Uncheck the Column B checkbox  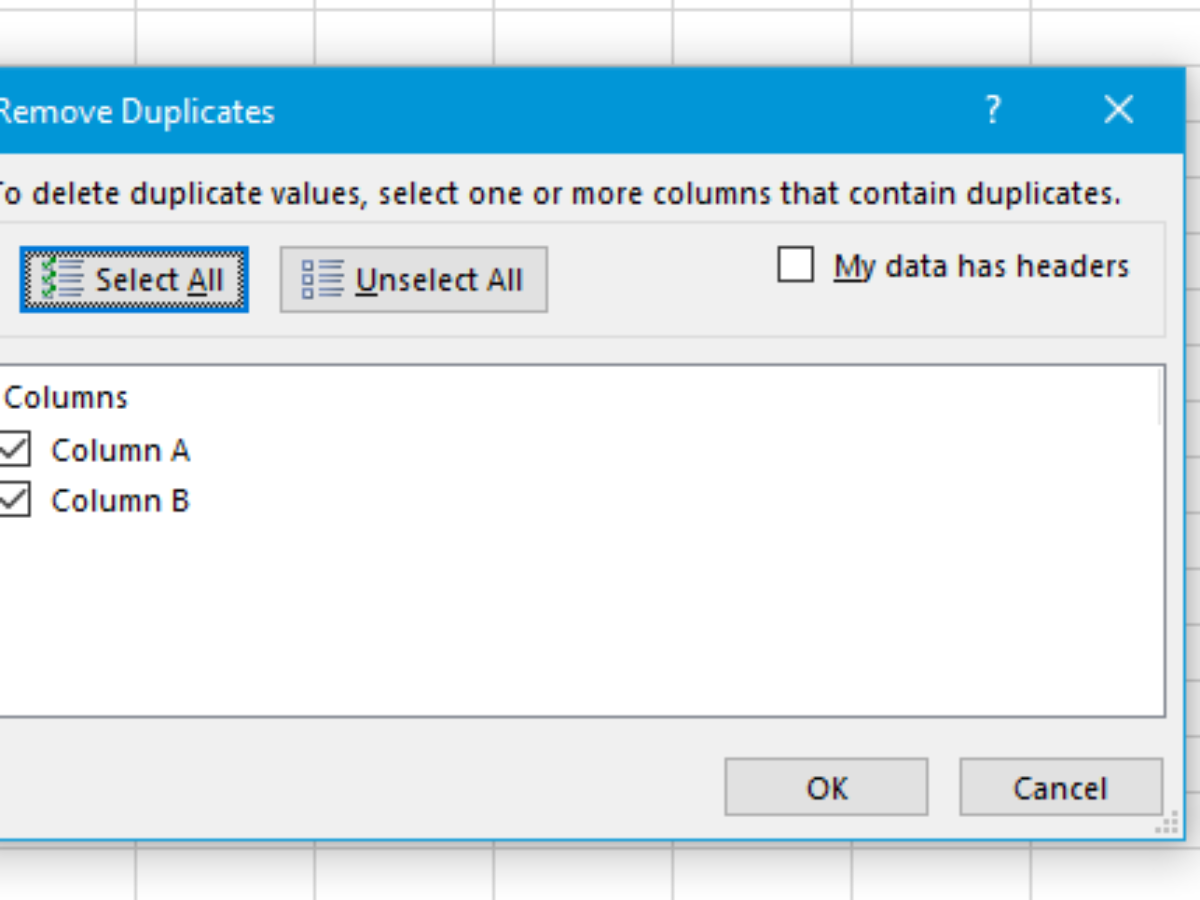14,500
